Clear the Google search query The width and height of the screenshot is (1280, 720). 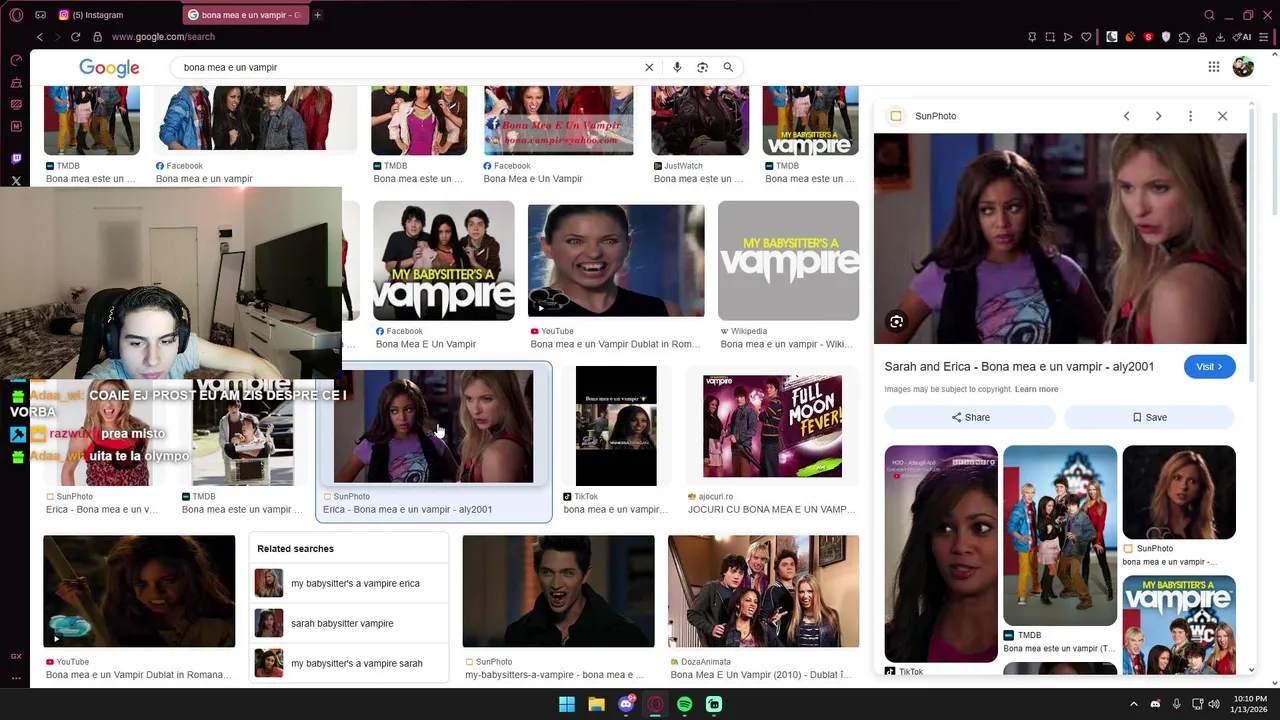[x=649, y=67]
